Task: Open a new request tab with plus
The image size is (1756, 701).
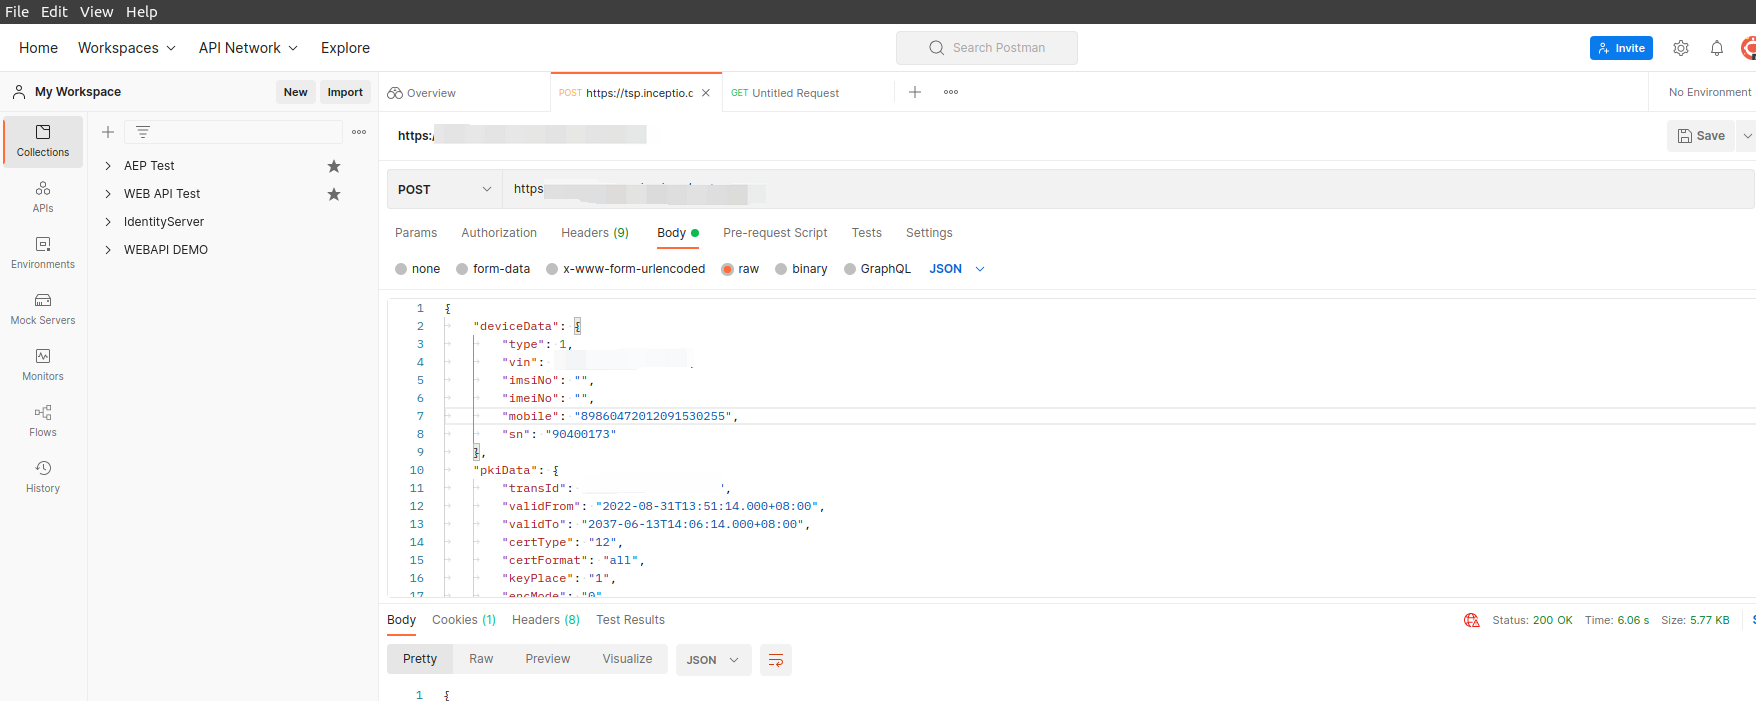Action: (x=915, y=92)
